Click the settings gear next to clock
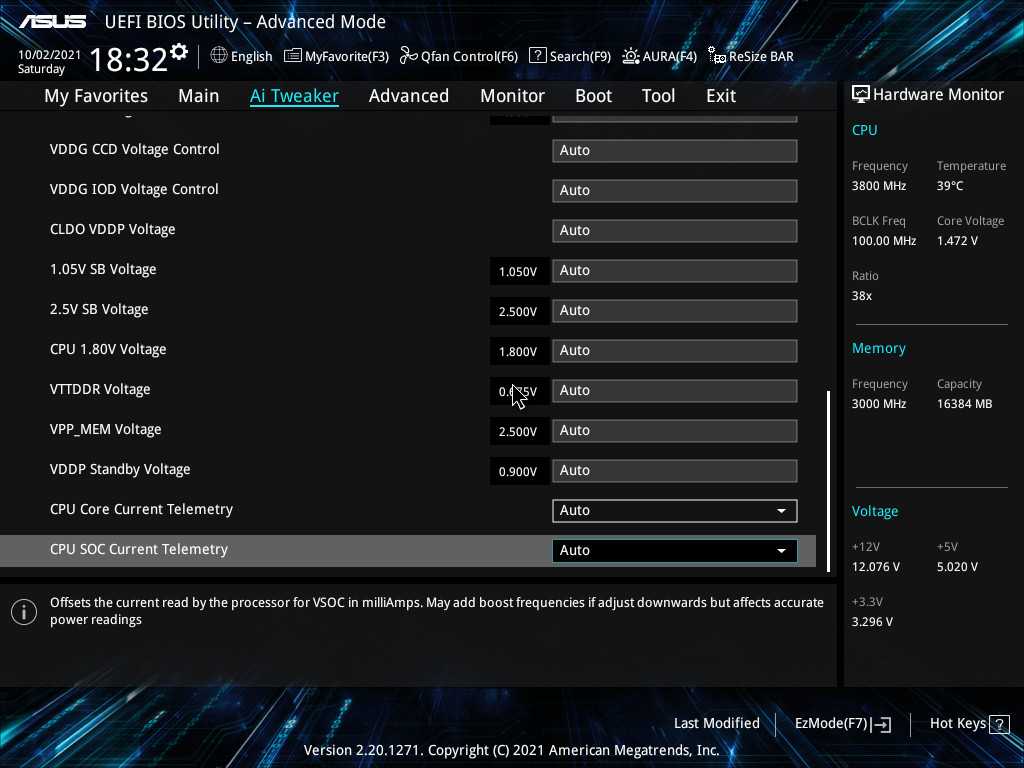 pos(179,52)
